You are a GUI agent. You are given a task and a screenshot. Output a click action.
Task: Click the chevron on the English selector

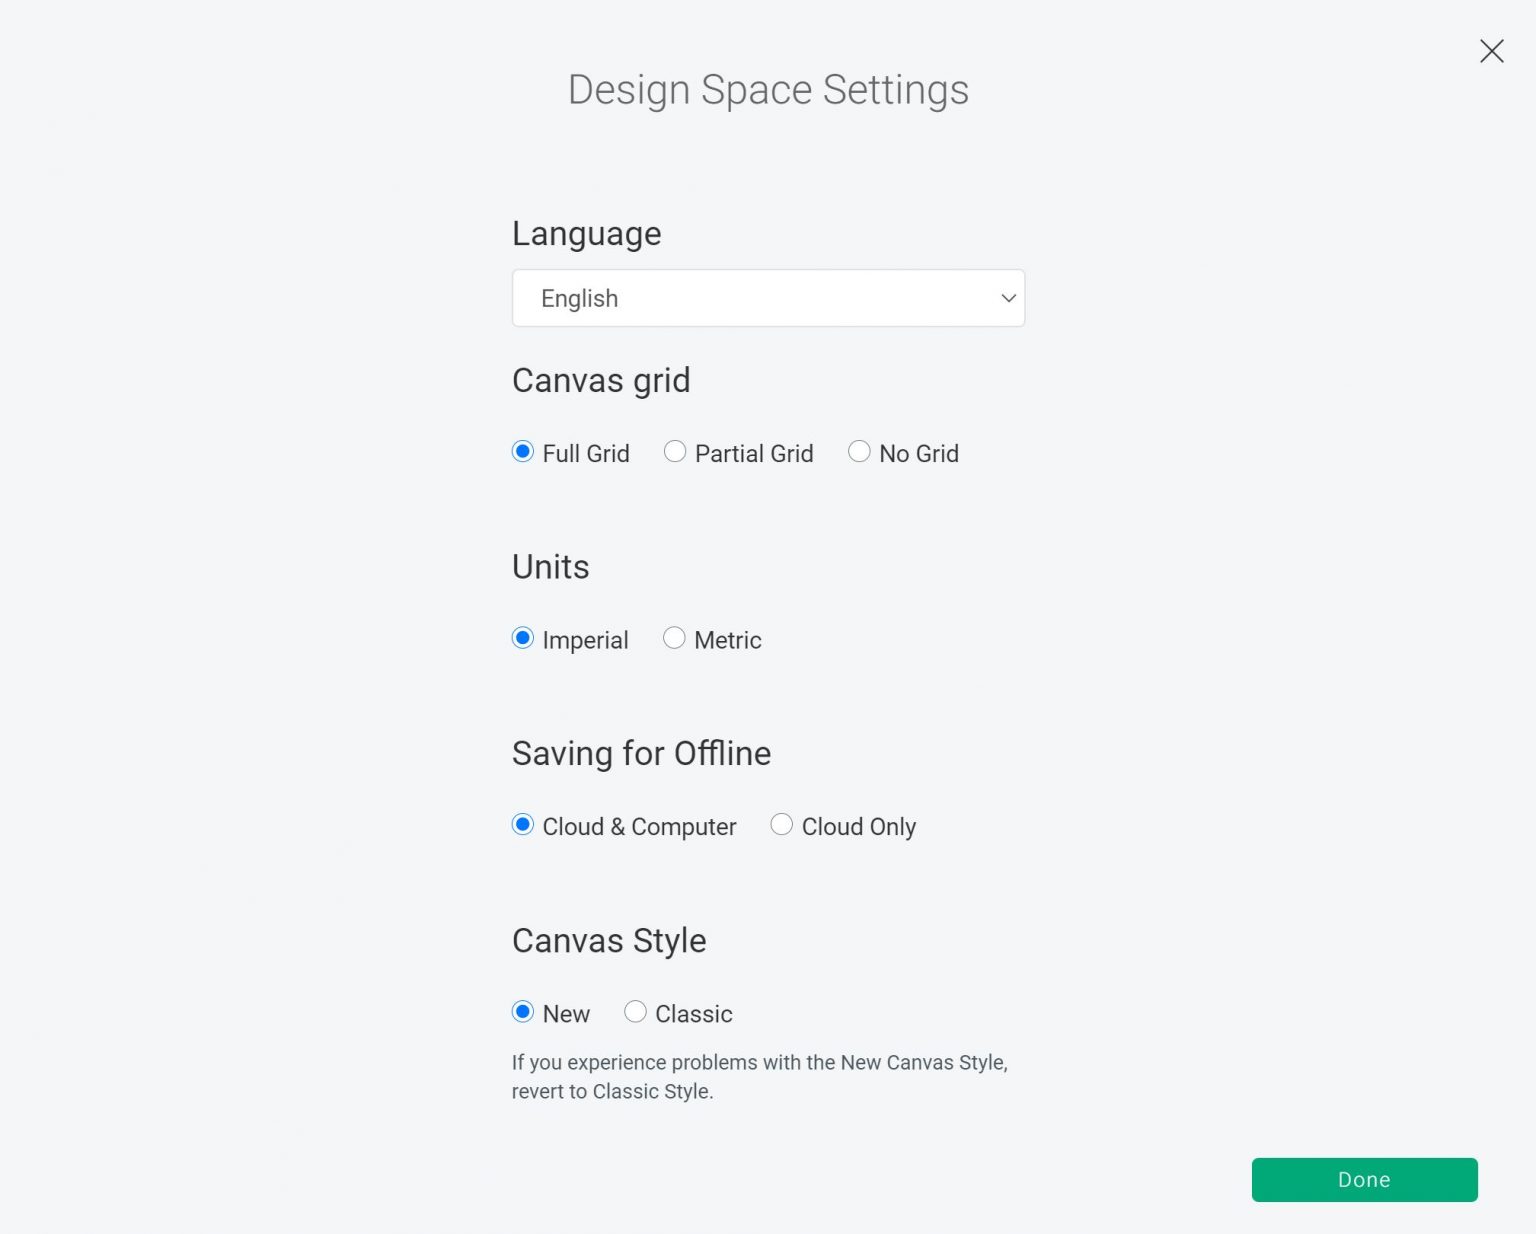coord(1007,298)
